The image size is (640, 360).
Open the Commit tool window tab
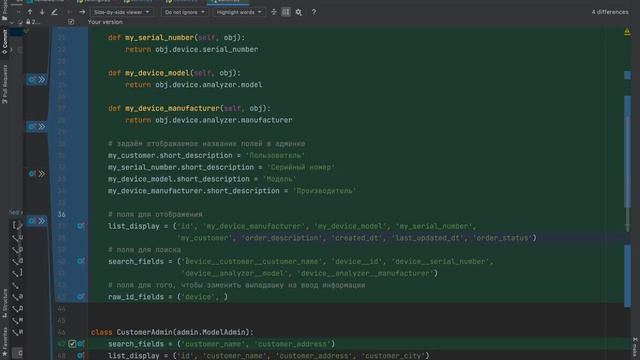point(4,42)
